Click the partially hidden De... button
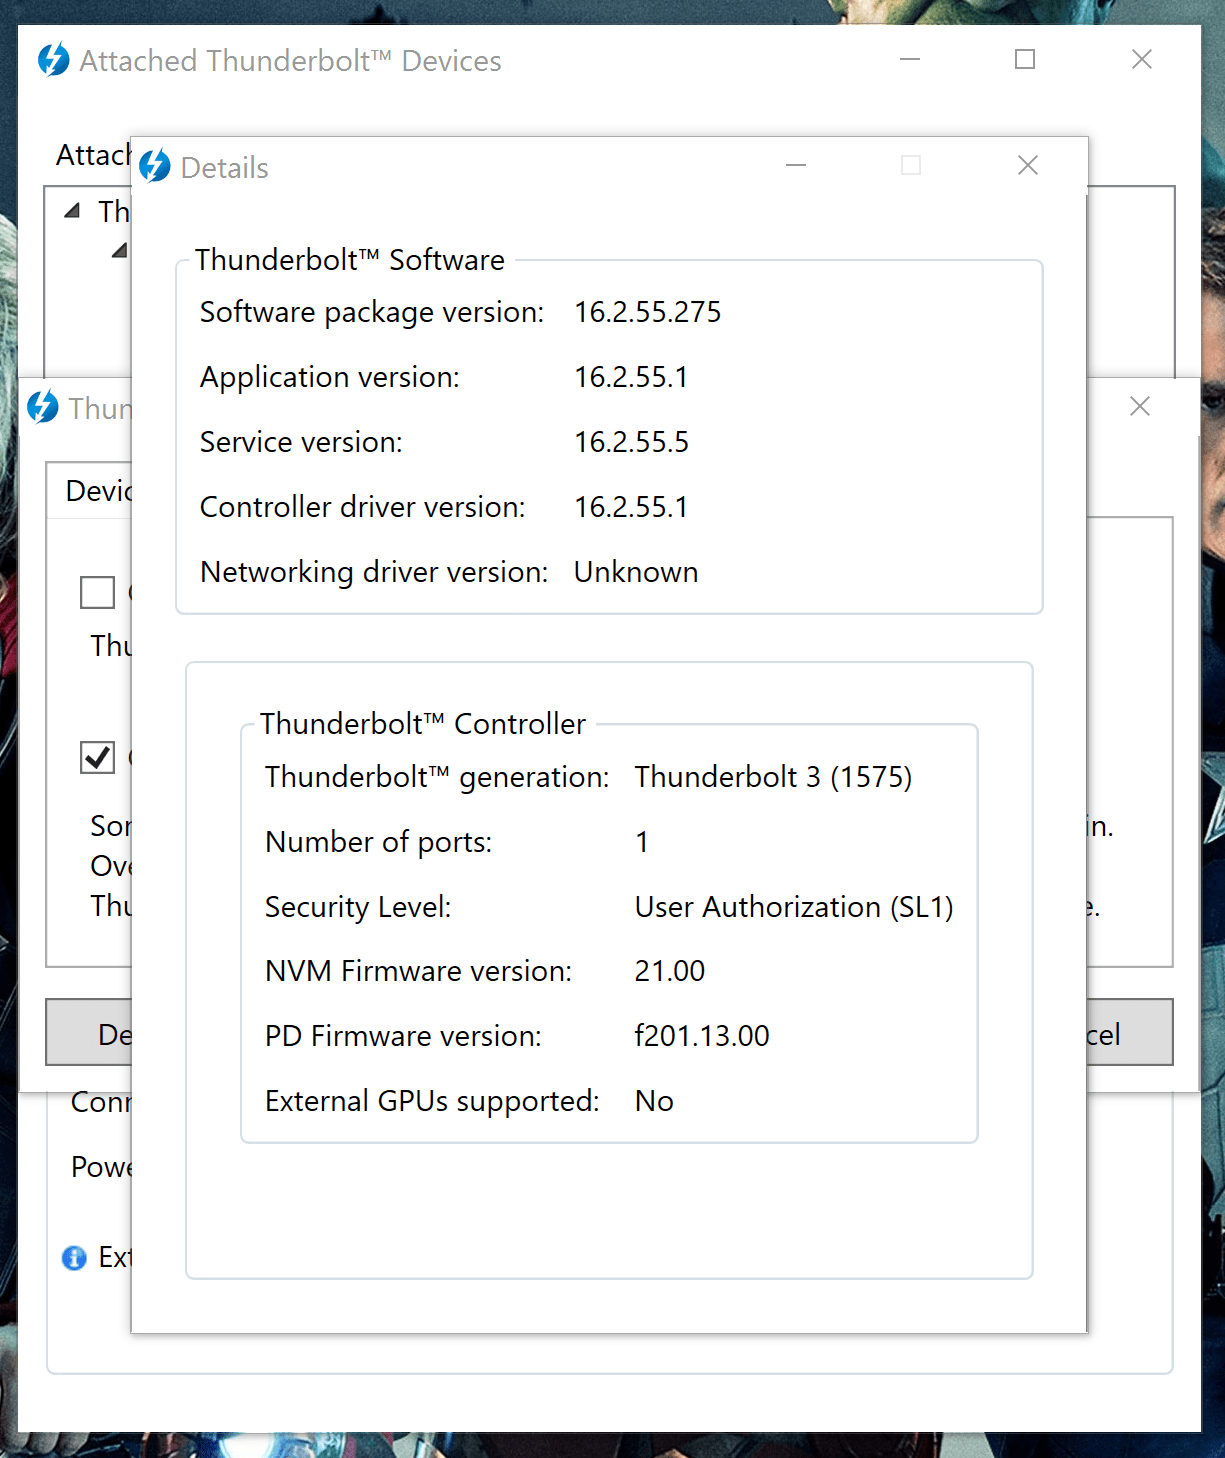Viewport: 1225px width, 1458px height. 89,1033
